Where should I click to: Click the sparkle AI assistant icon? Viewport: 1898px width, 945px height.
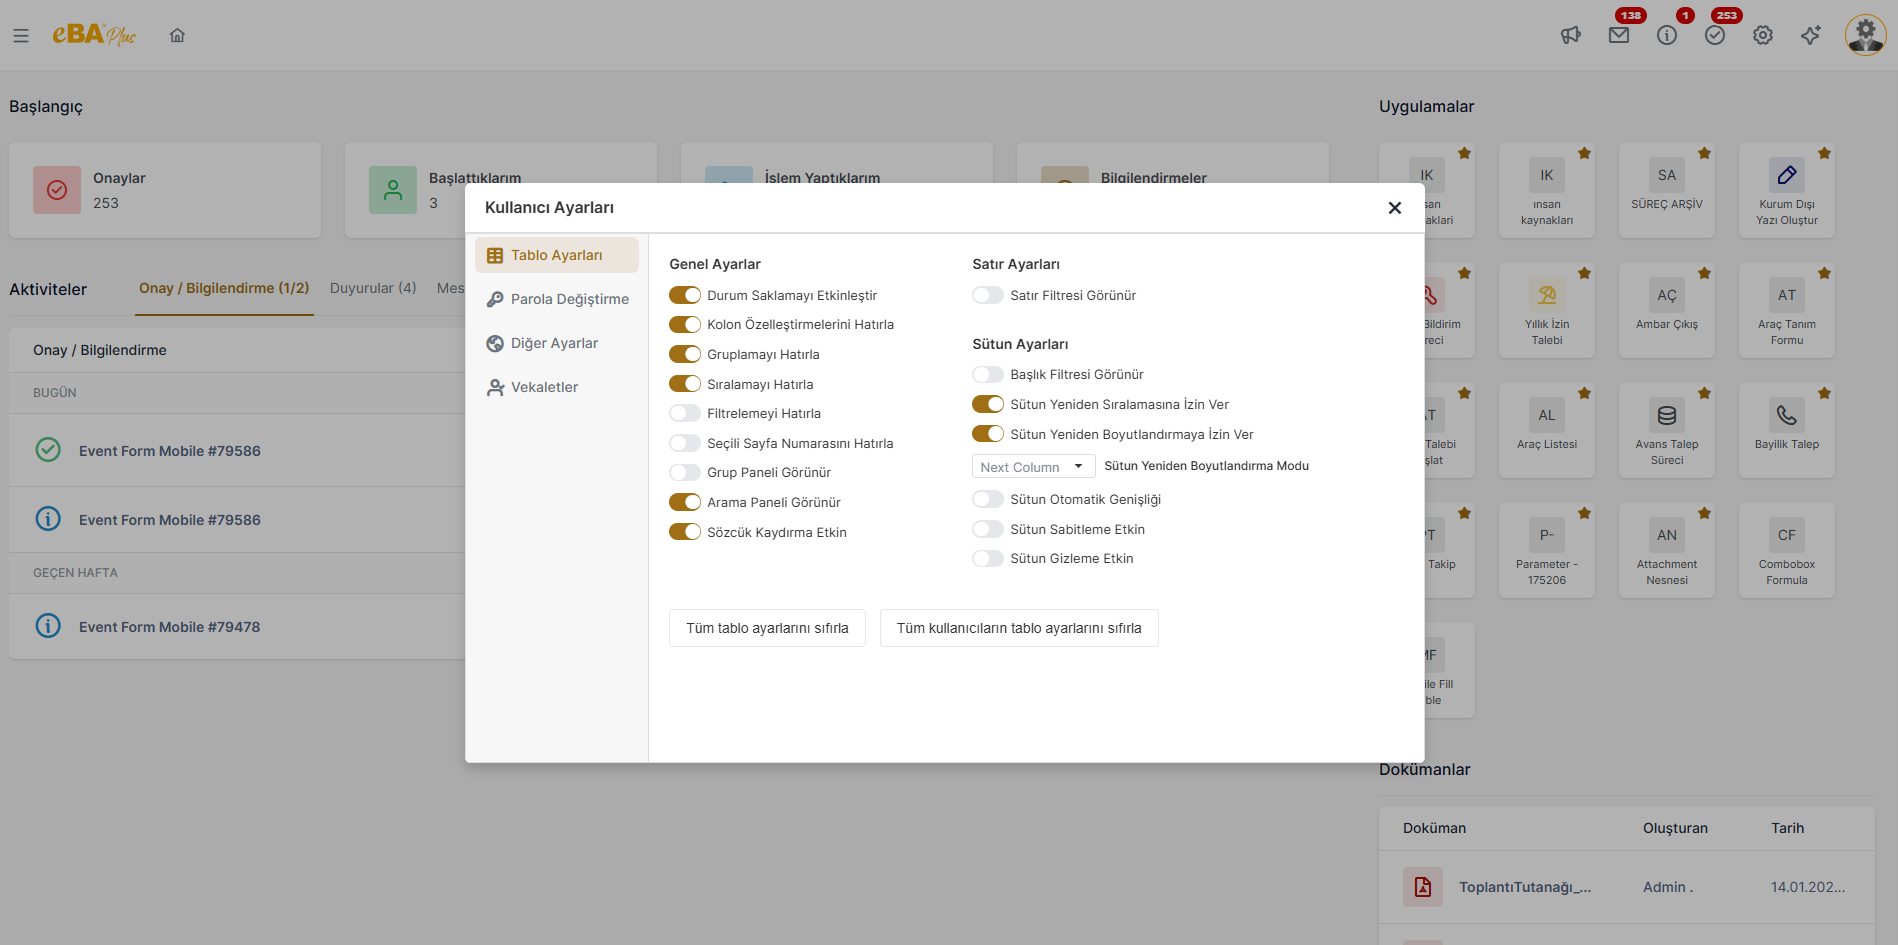(x=1811, y=36)
